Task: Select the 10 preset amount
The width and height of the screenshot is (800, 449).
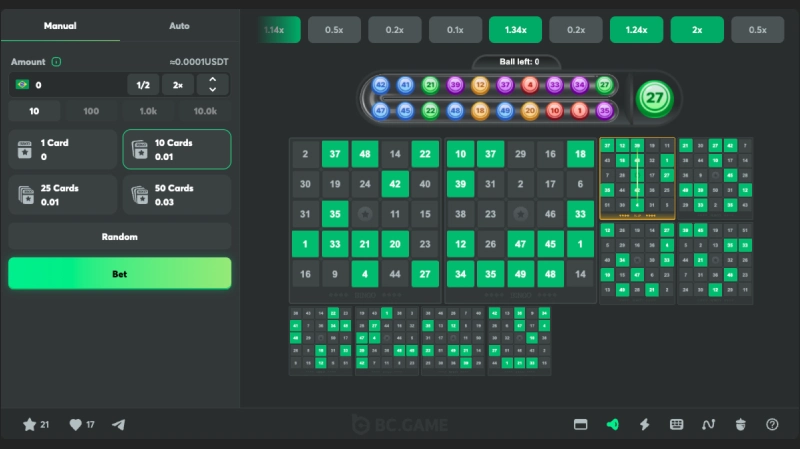Action: [34, 111]
